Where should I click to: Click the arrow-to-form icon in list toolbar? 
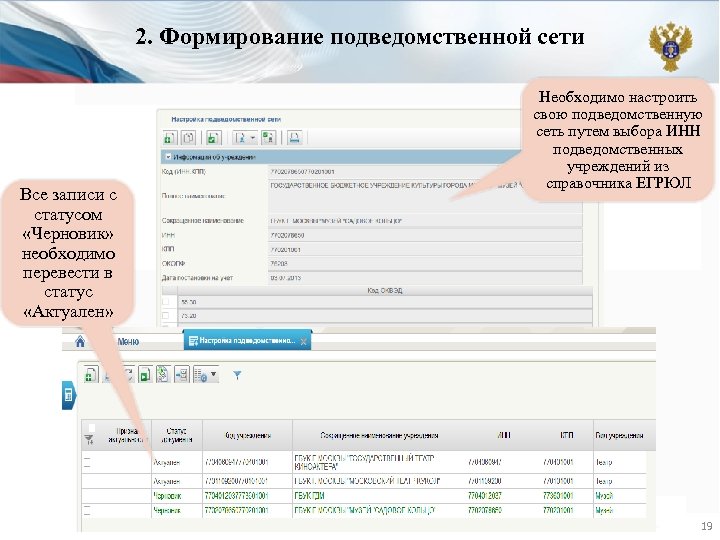(182, 374)
